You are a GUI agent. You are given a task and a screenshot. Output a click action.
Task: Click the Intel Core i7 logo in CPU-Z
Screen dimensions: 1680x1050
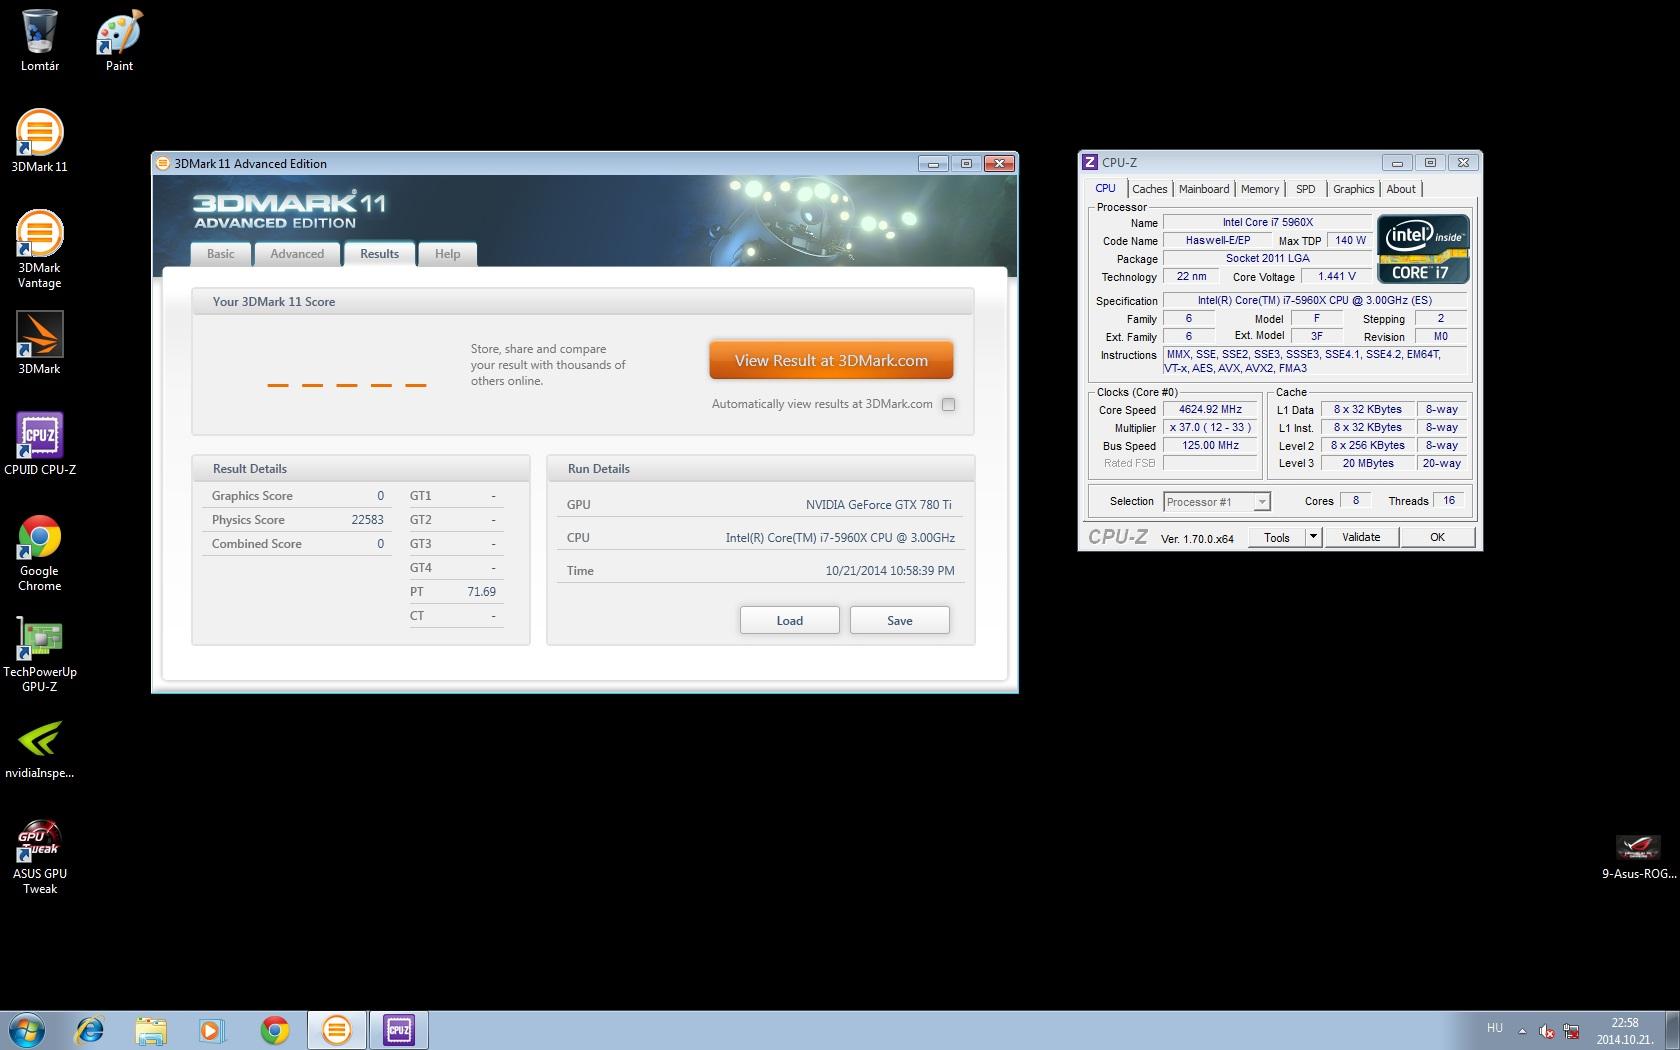(x=1423, y=249)
